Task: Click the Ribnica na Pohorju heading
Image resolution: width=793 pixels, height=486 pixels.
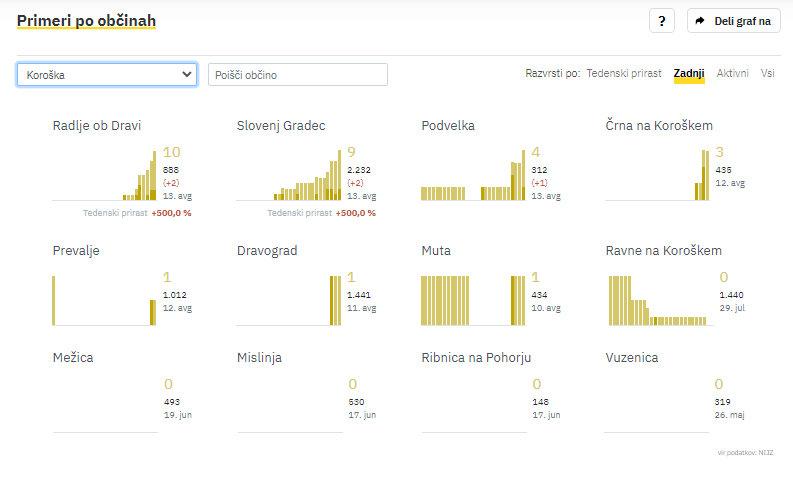Action: pos(476,357)
